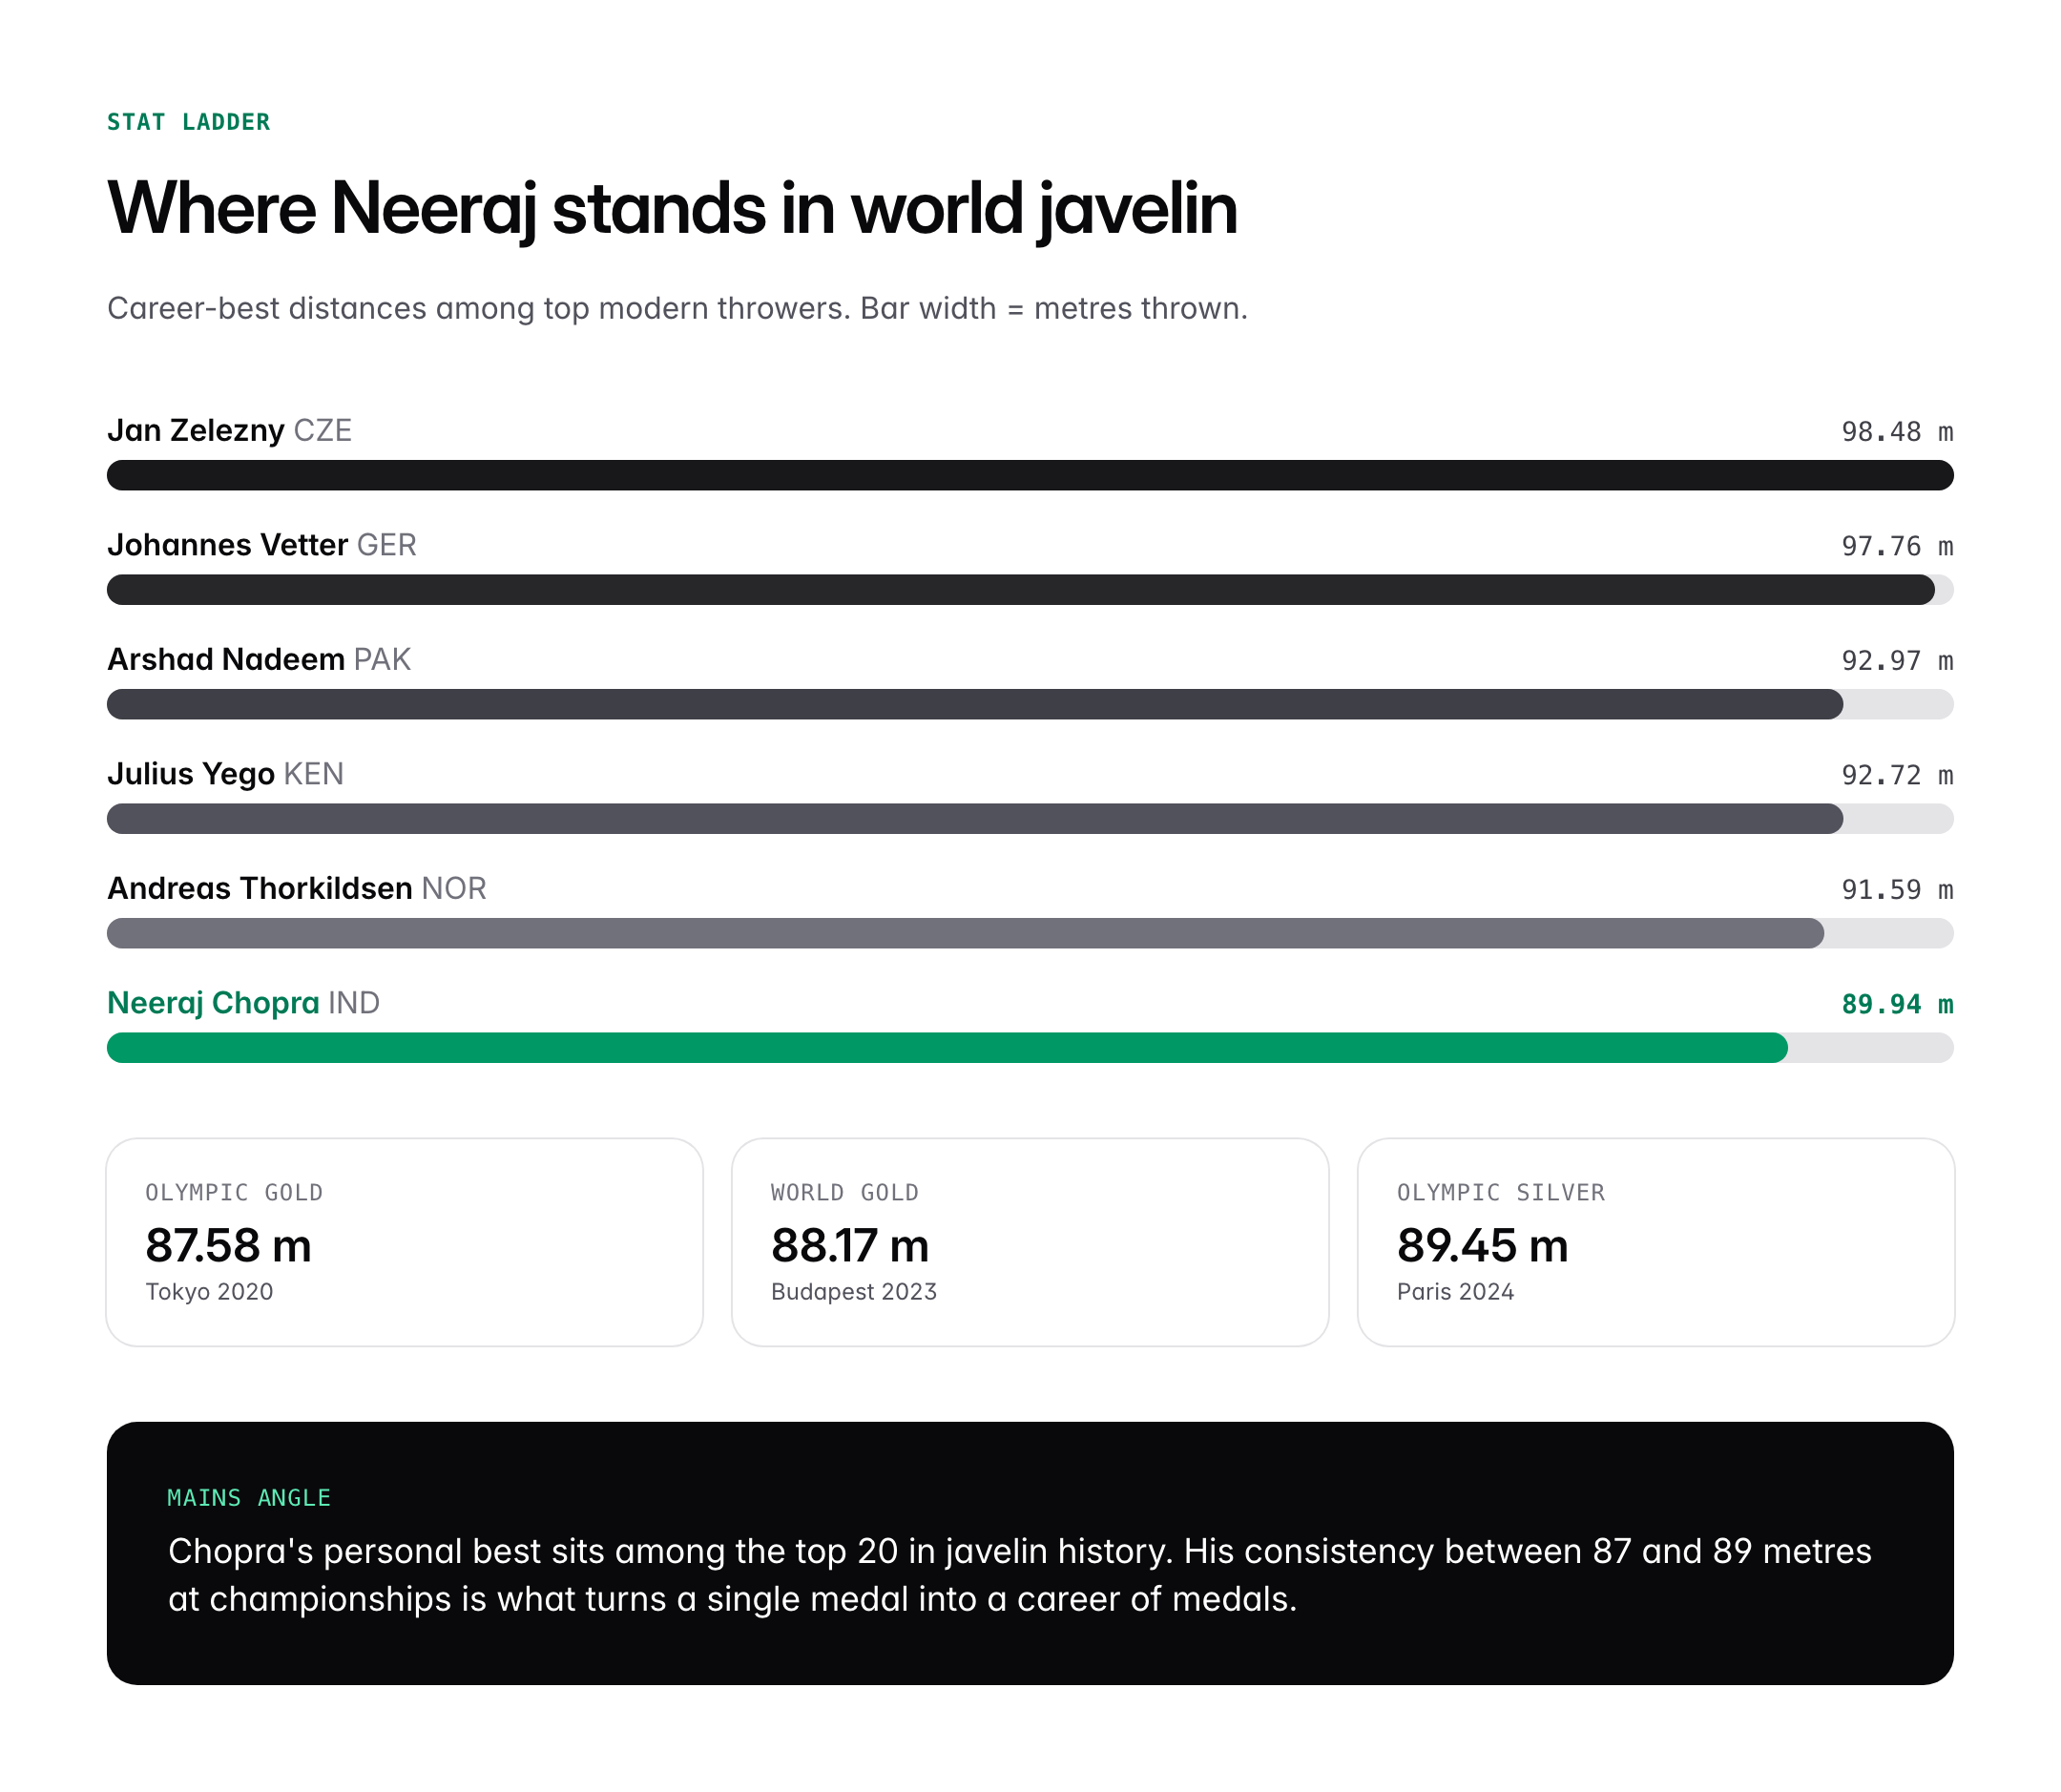Click the MAINS ANGLE heading label
The height and width of the screenshot is (1792, 2061).
[249, 1497]
